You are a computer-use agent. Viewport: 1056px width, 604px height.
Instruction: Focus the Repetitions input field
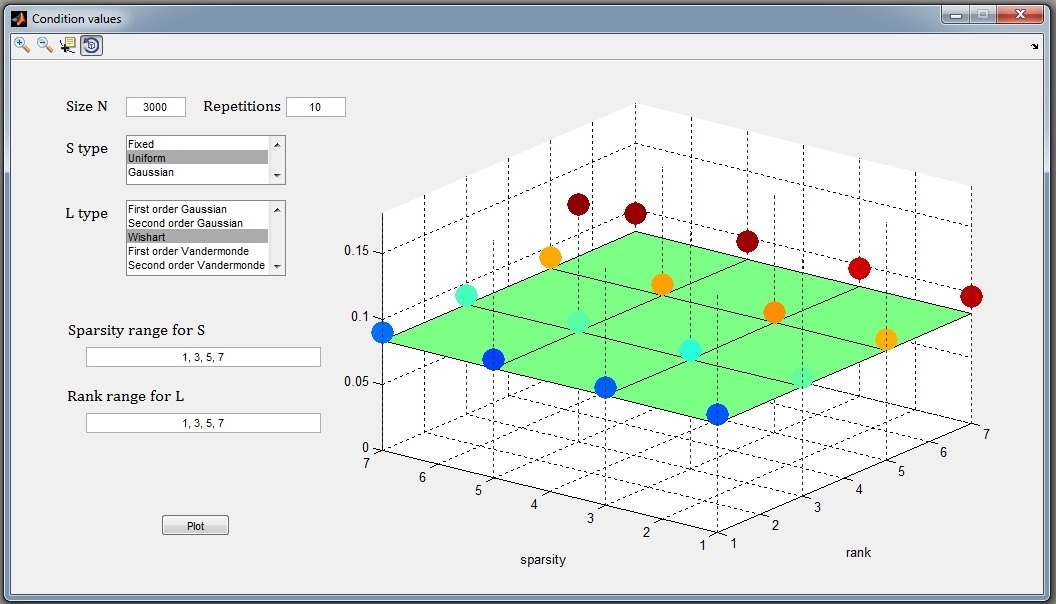(316, 107)
